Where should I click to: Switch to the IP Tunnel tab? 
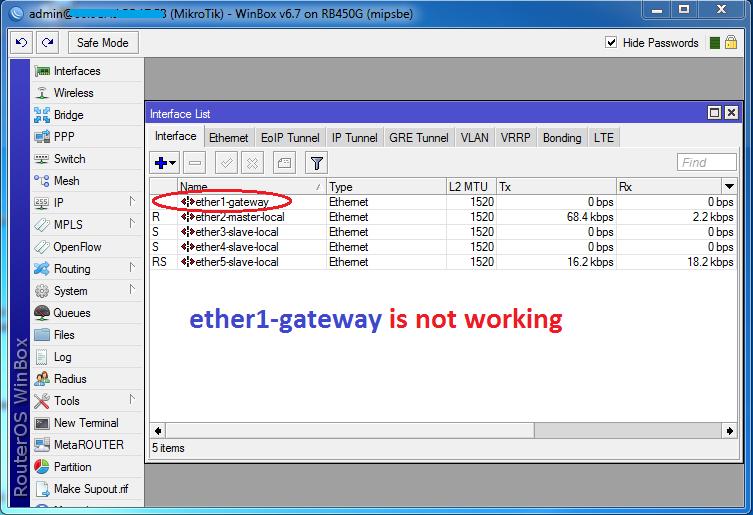[x=354, y=138]
